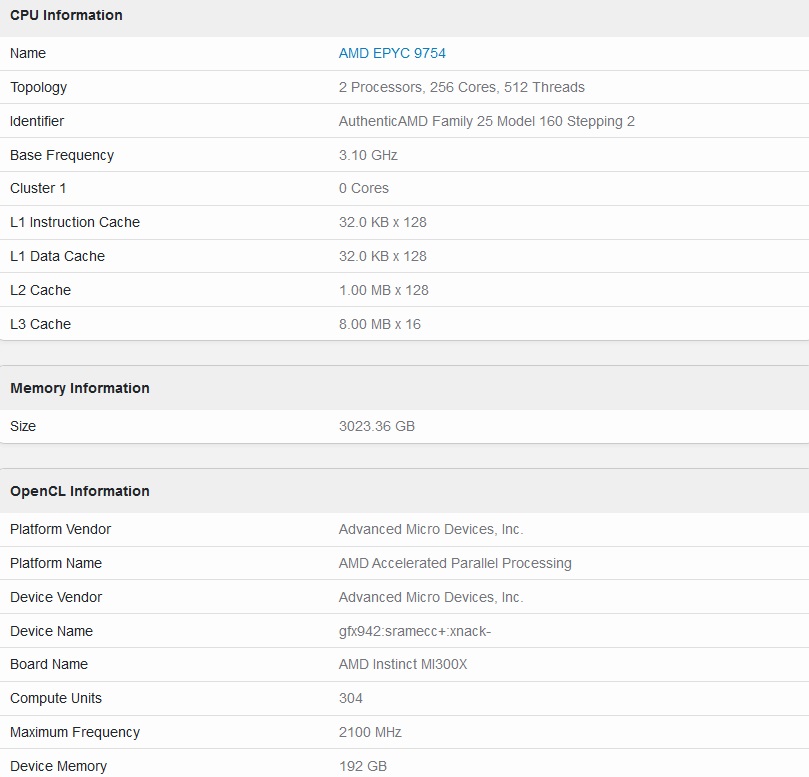Click the L3 Cache 8.00 MB value
The height and width of the screenshot is (777, 809).
coord(380,325)
